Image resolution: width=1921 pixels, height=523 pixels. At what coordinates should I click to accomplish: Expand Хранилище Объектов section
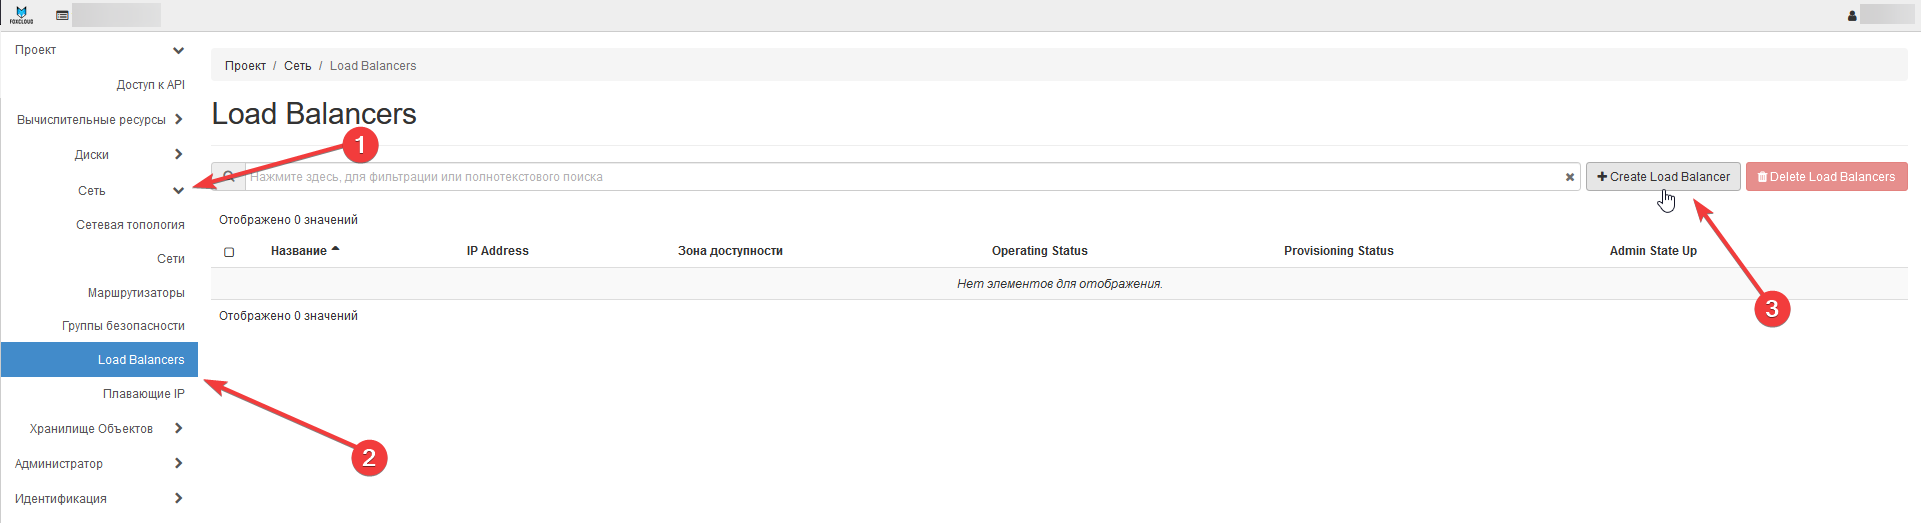click(x=178, y=428)
